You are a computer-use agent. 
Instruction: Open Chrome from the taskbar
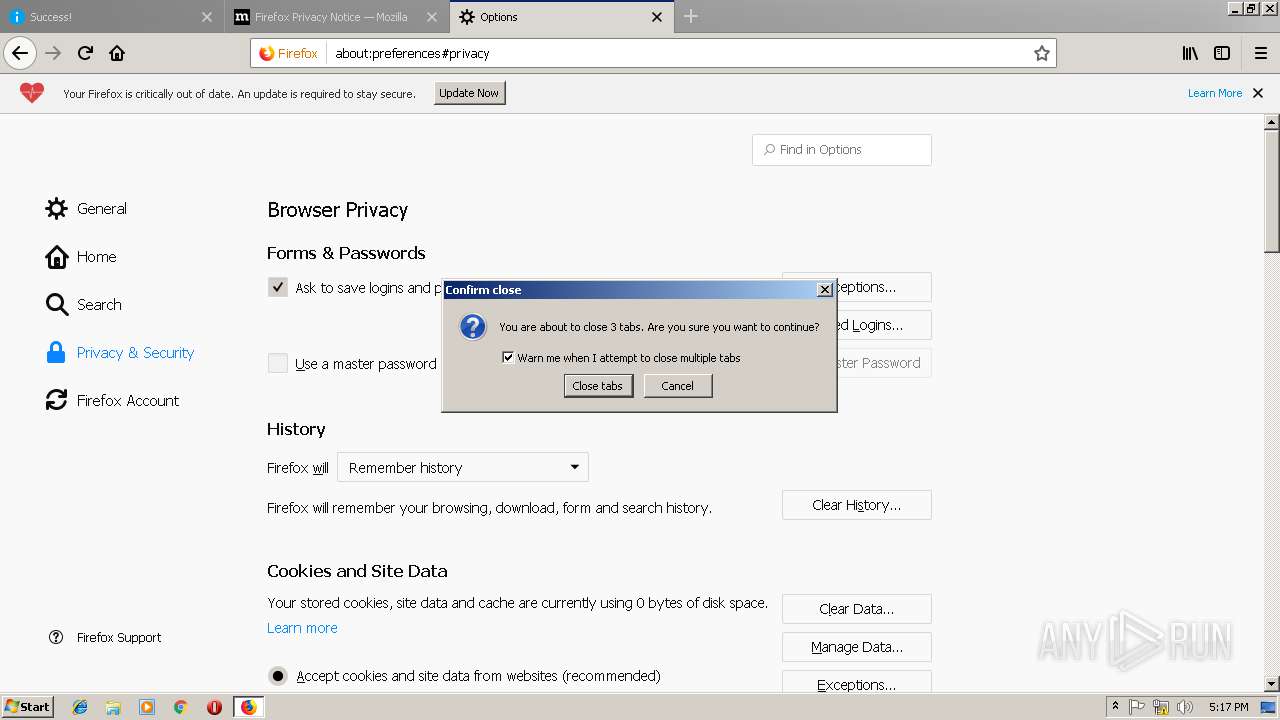click(180, 707)
